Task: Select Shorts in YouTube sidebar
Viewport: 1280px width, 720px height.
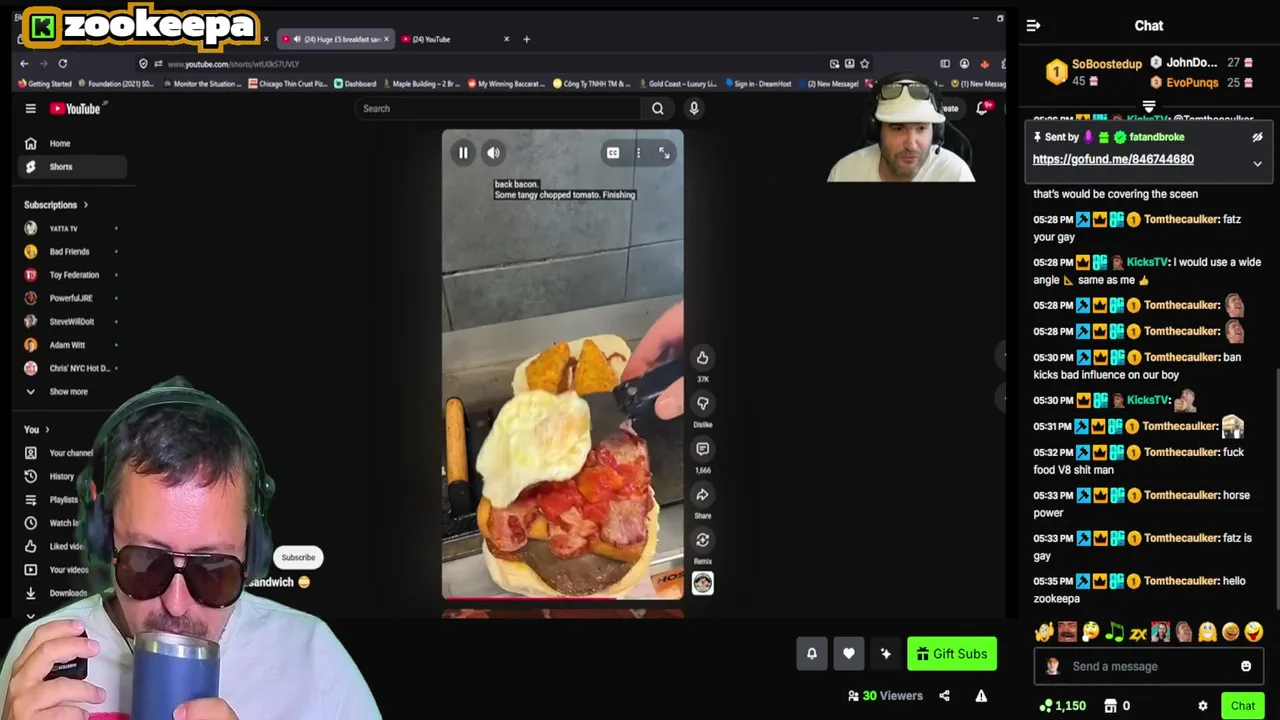Action: coord(70,167)
